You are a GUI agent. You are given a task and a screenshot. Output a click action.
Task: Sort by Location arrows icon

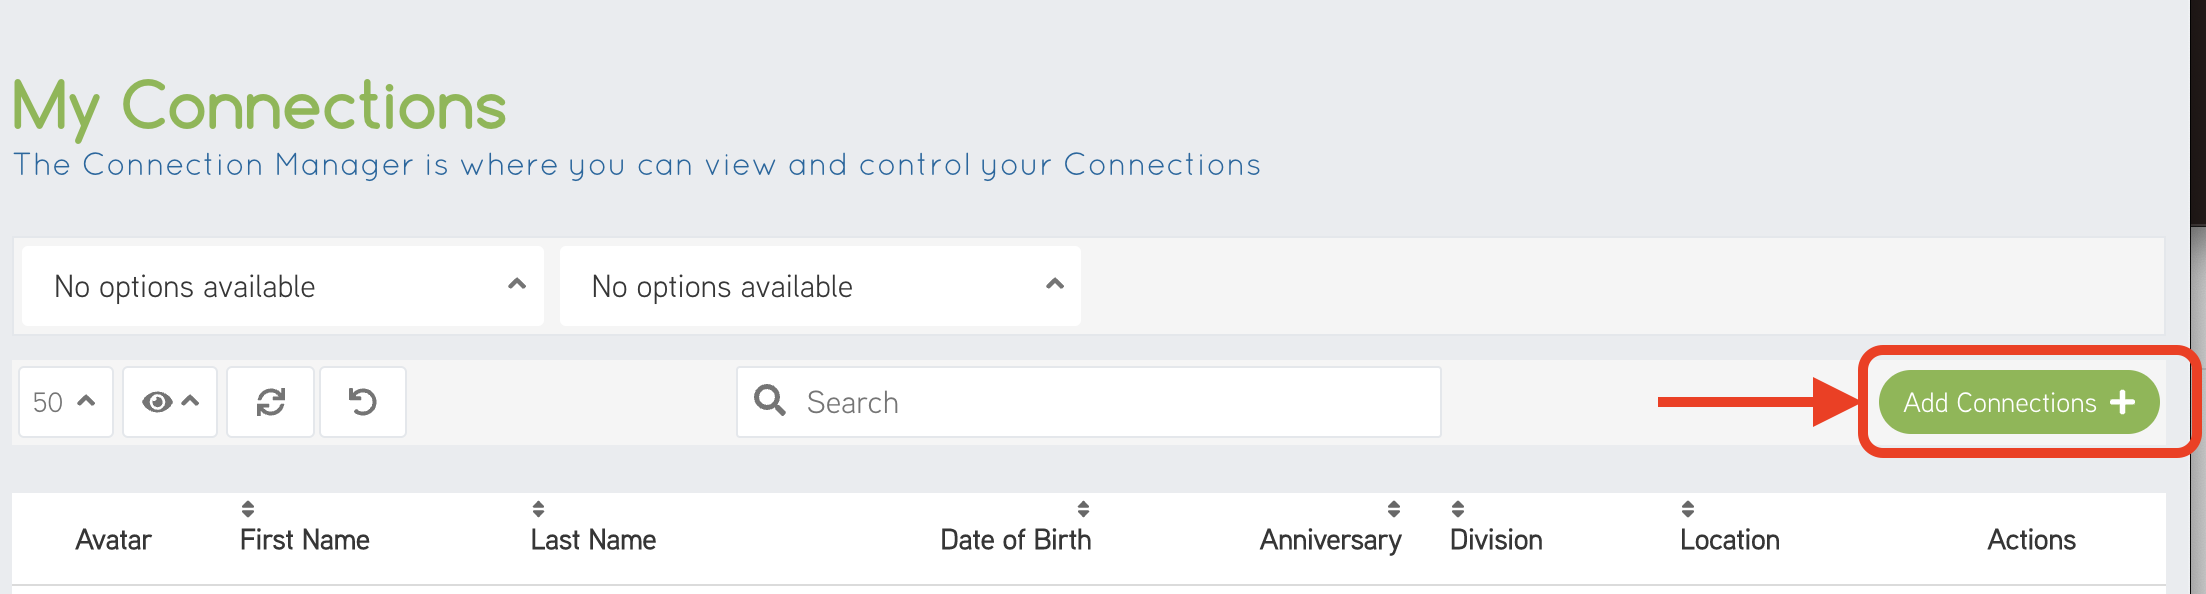click(x=1688, y=509)
